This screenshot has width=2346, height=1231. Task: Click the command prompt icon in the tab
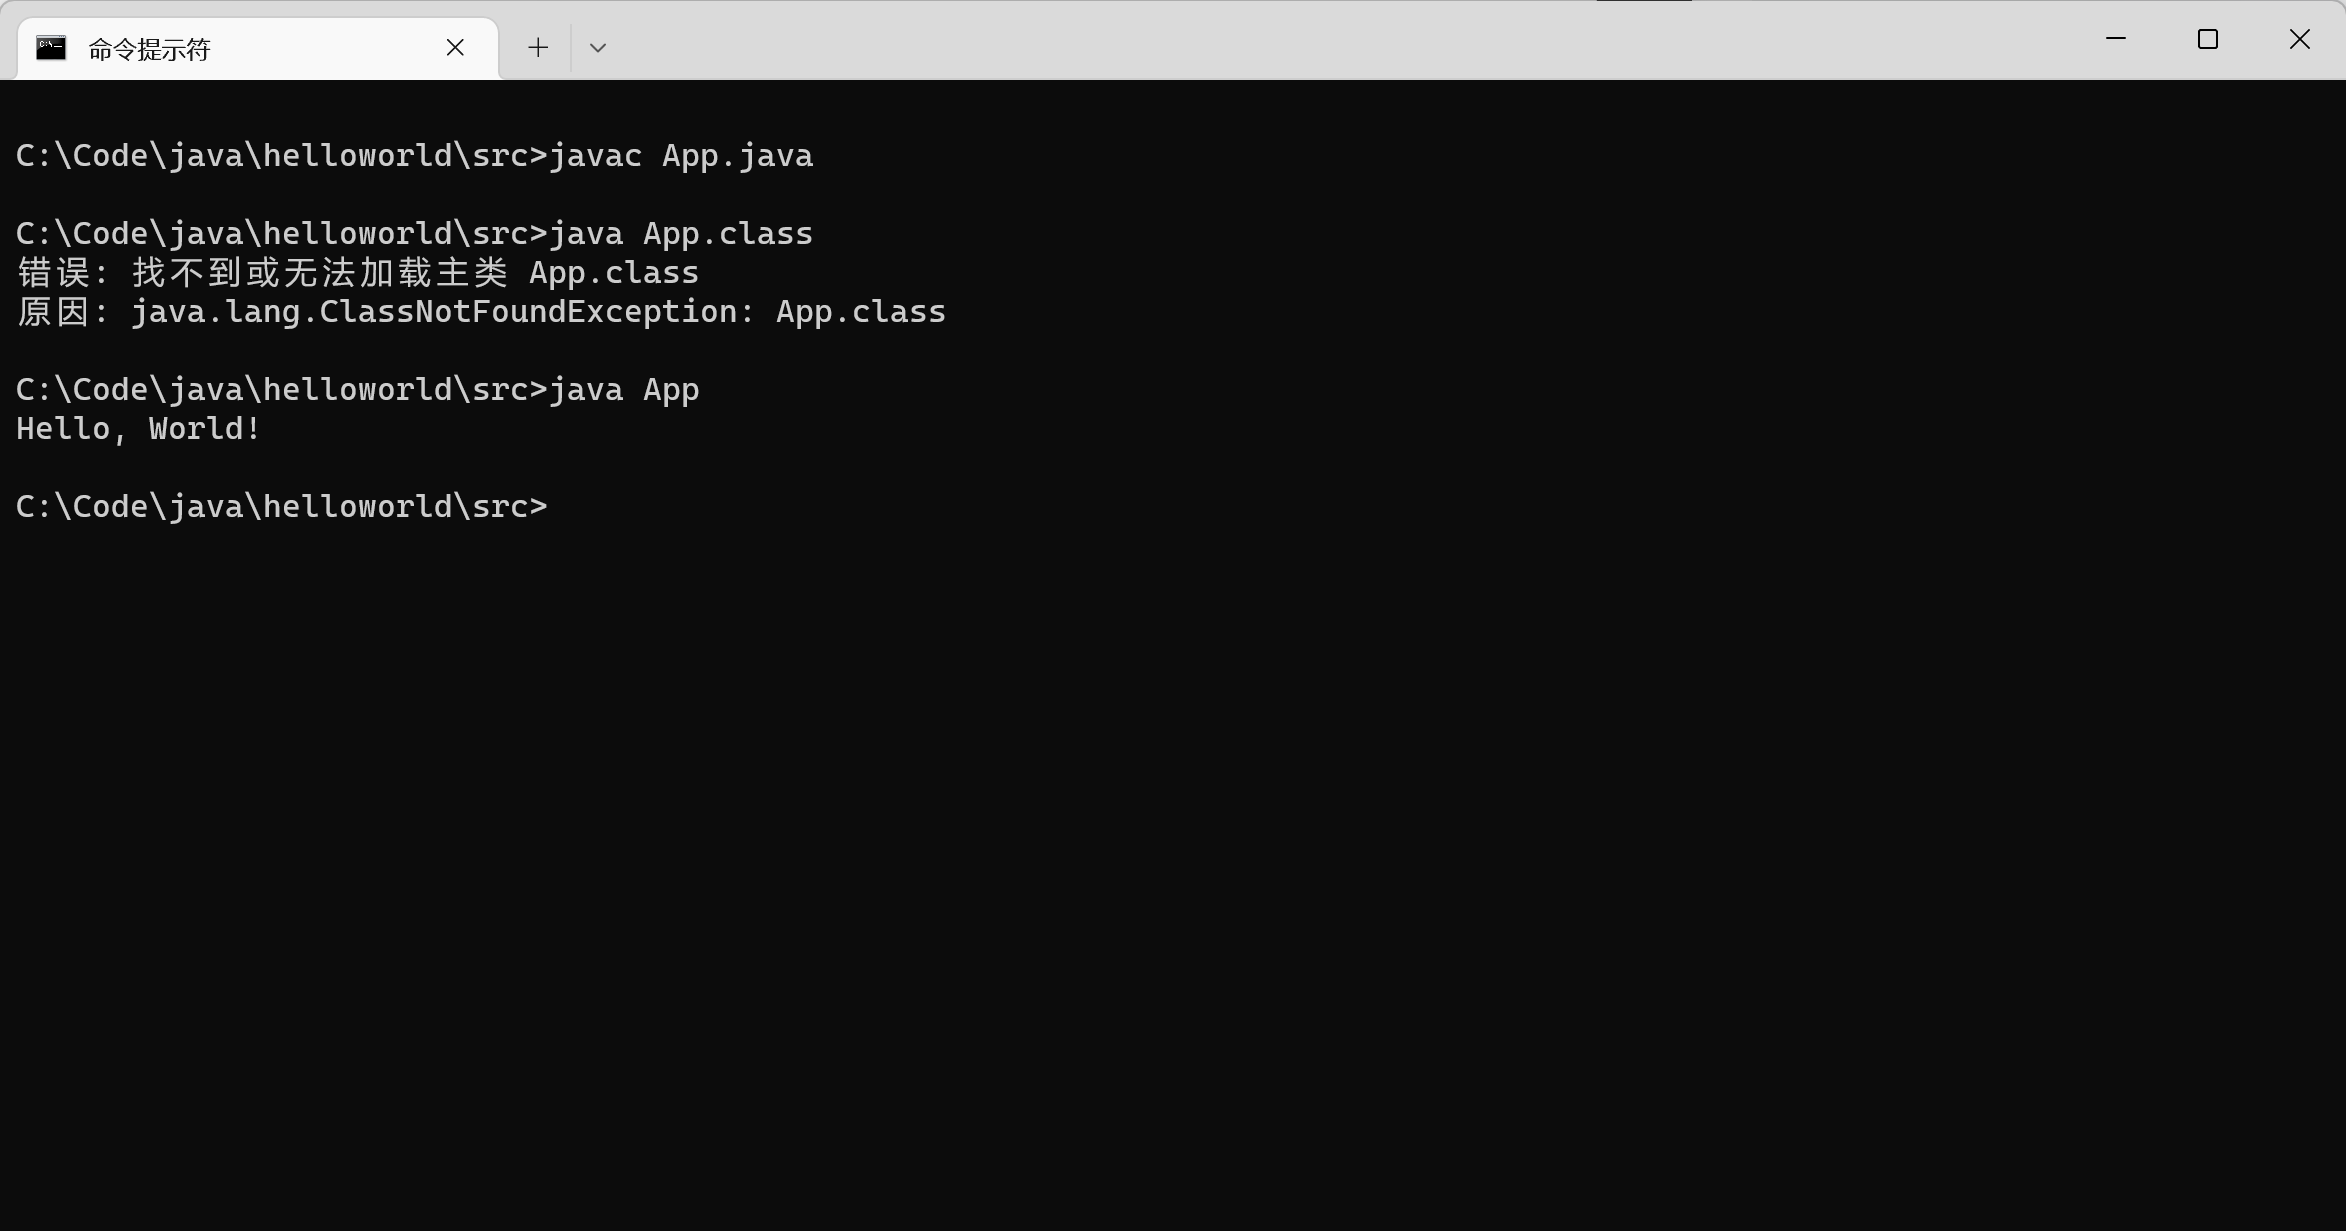(51, 48)
